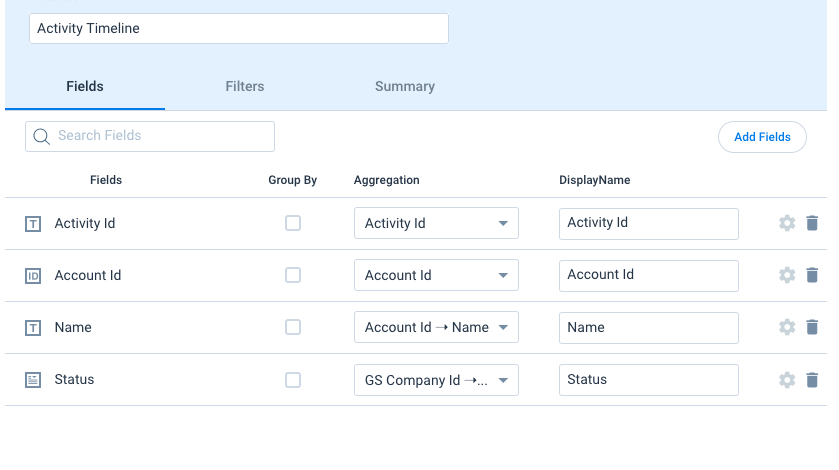
Task: Focus the Search Fields input
Action: coord(150,137)
